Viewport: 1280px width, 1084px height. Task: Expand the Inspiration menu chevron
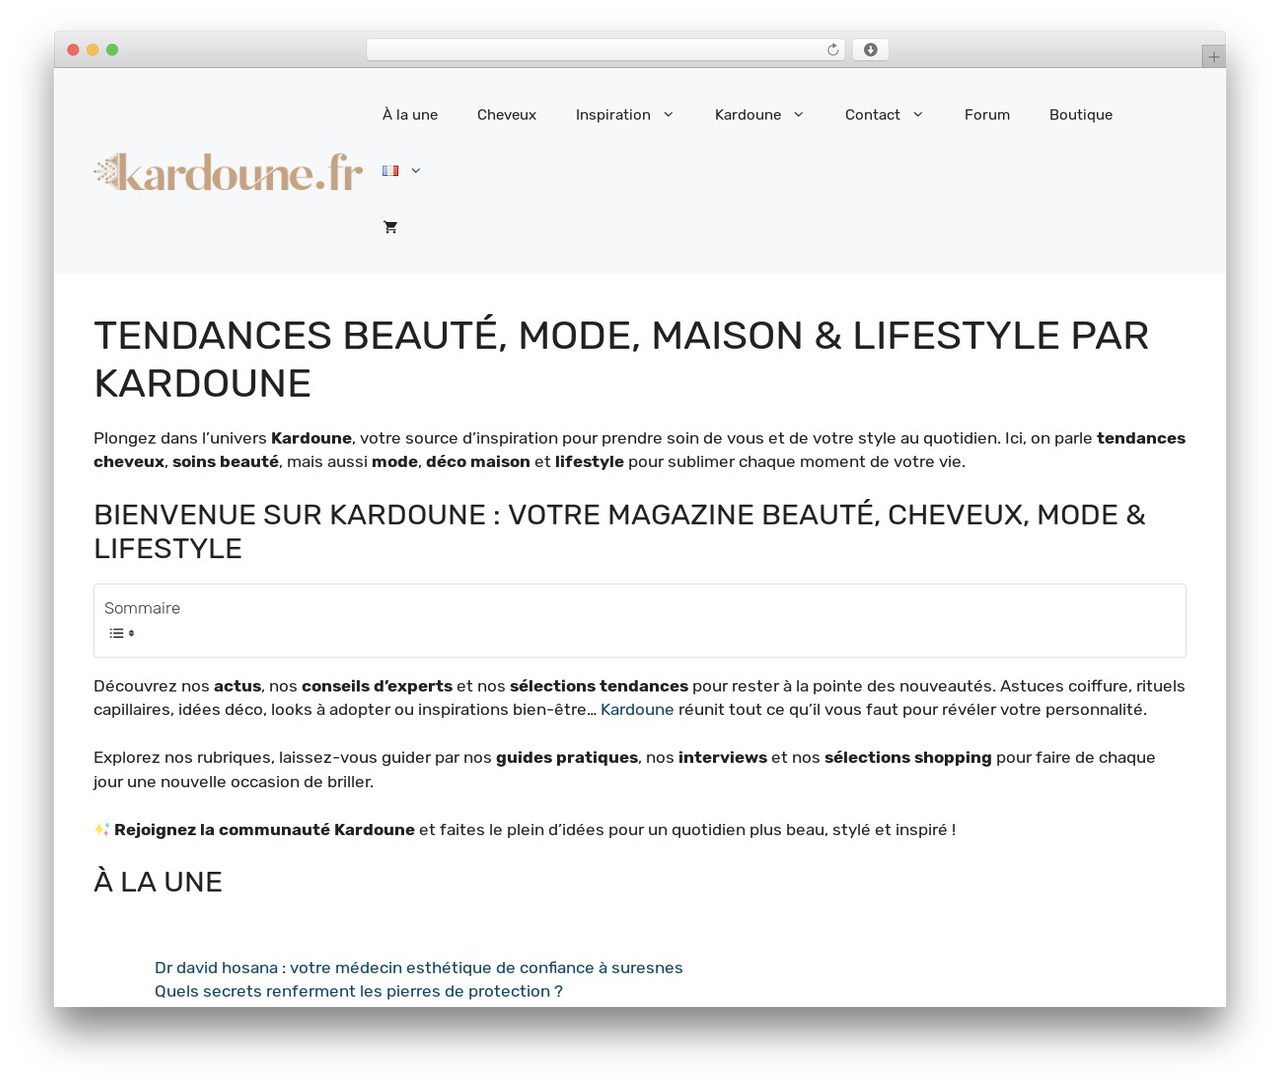click(x=668, y=115)
